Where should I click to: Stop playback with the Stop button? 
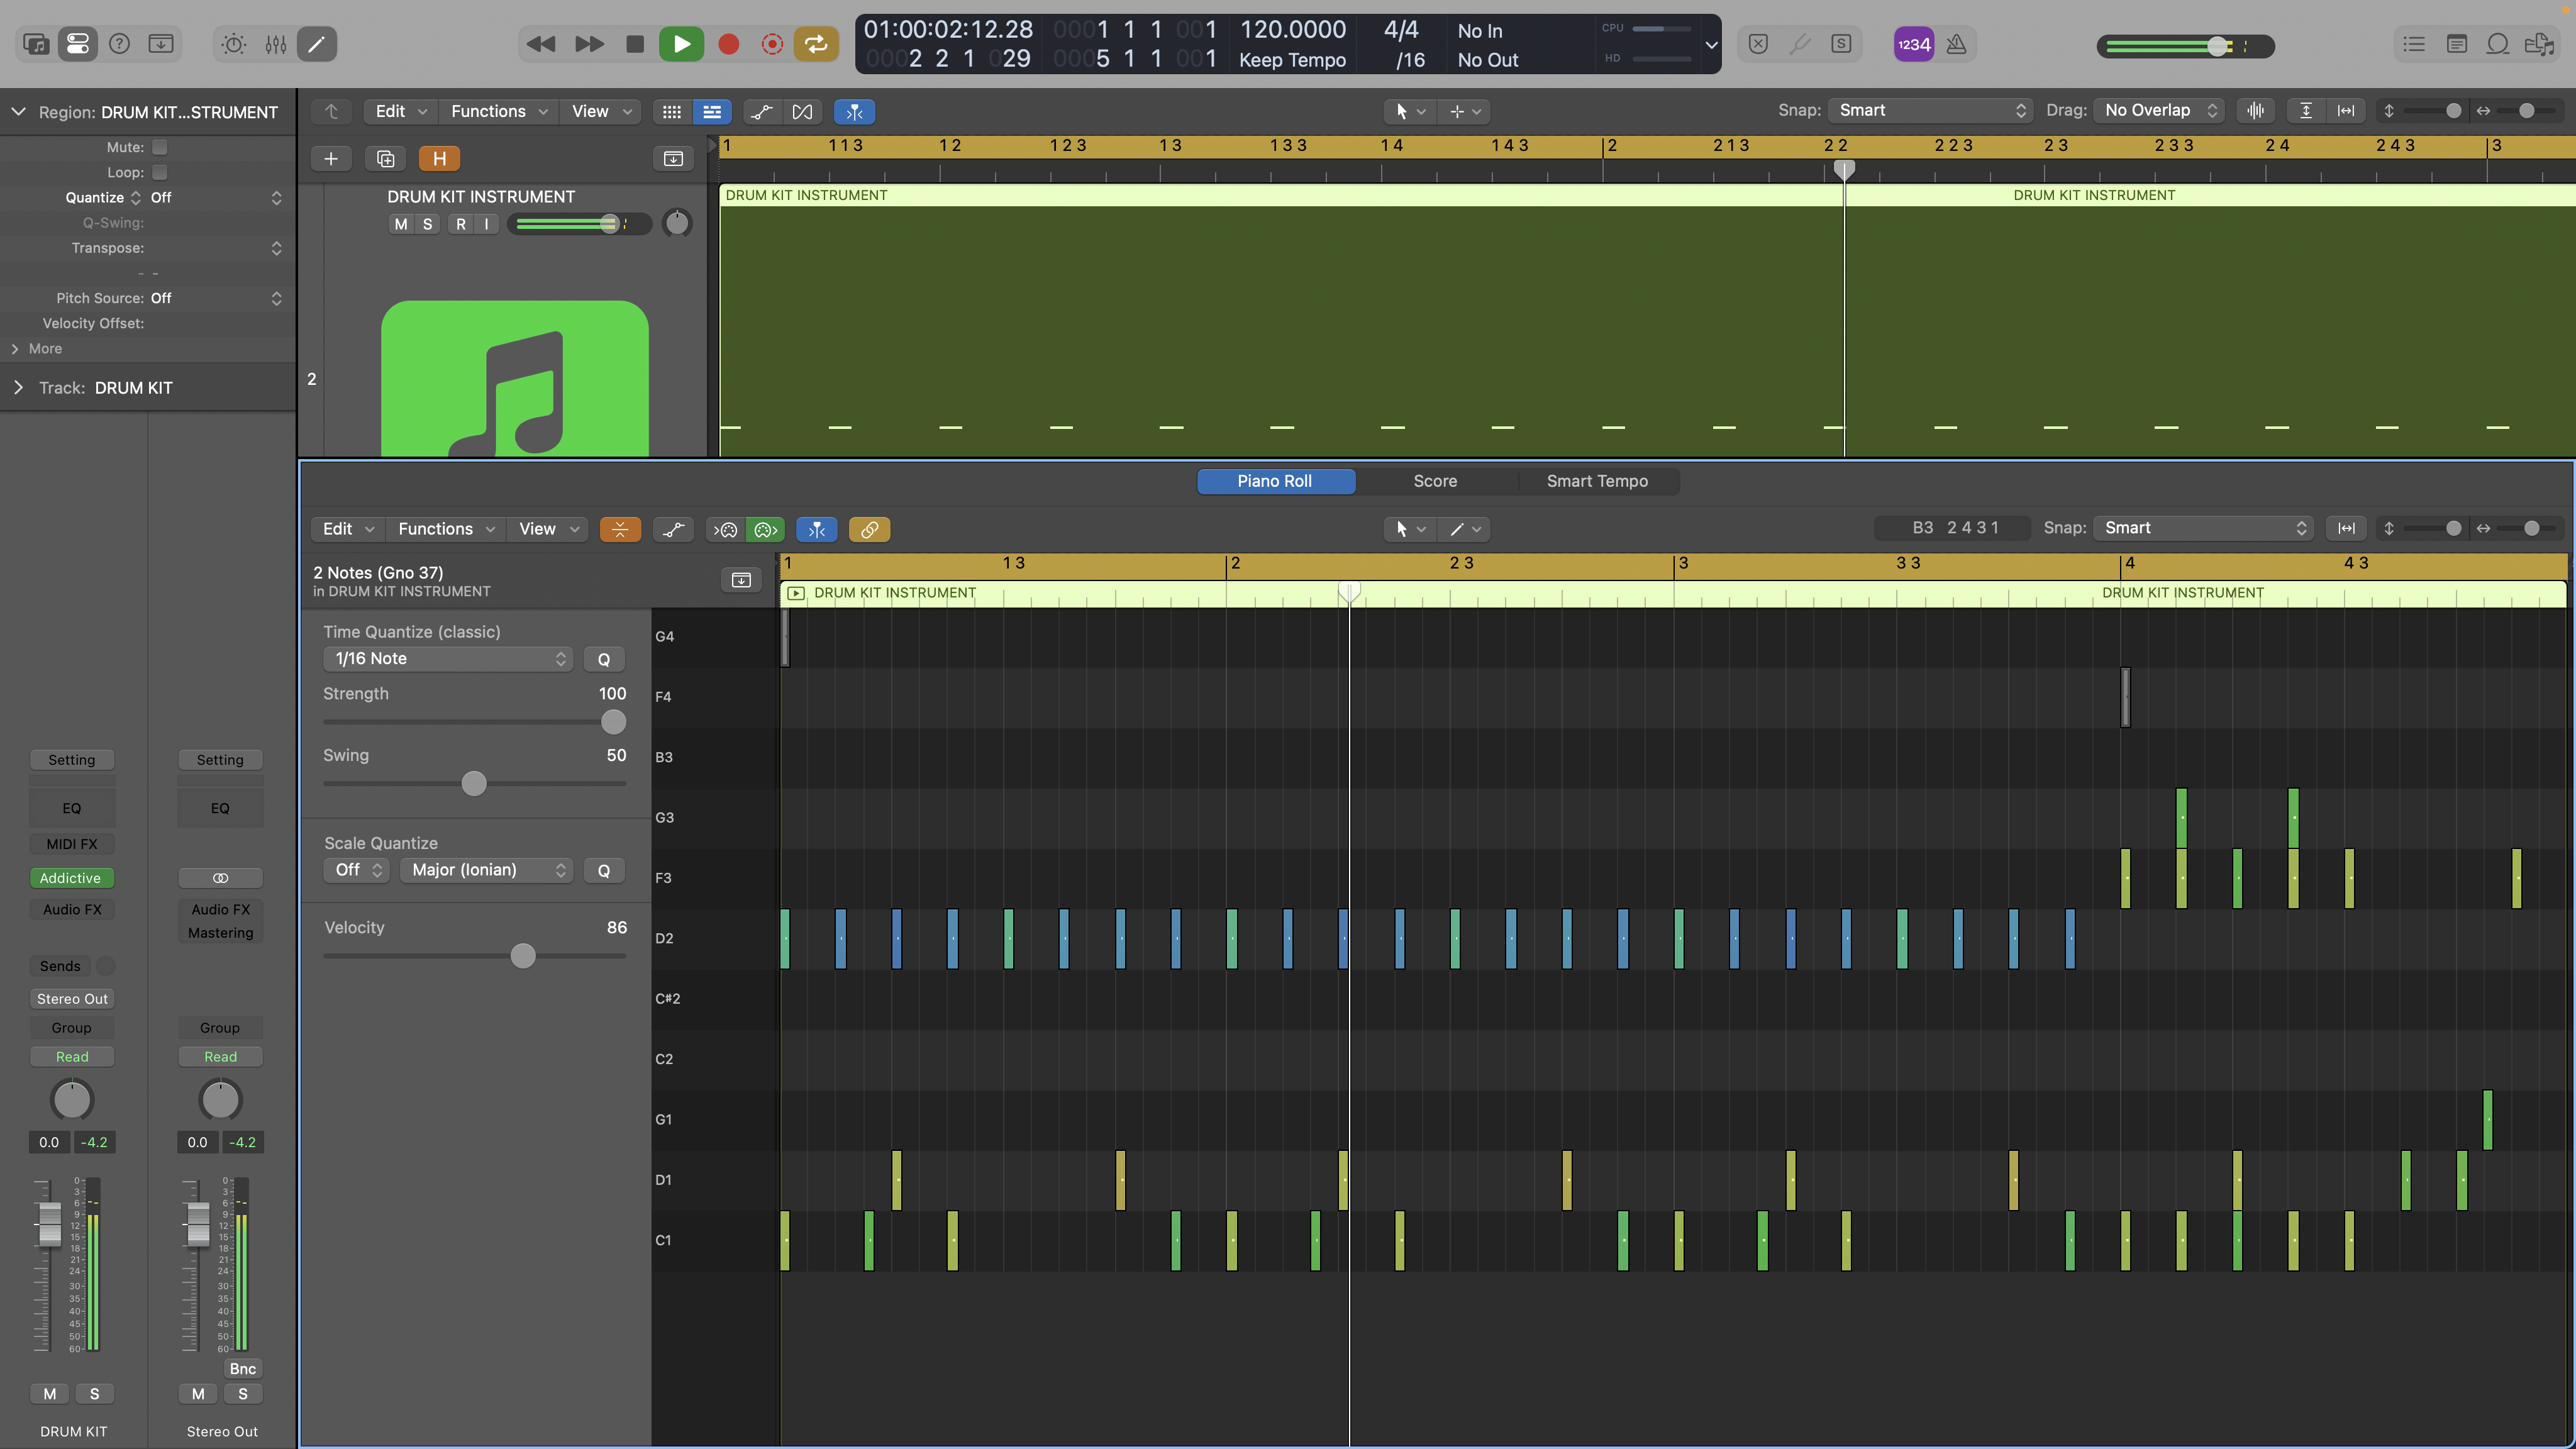coord(634,44)
